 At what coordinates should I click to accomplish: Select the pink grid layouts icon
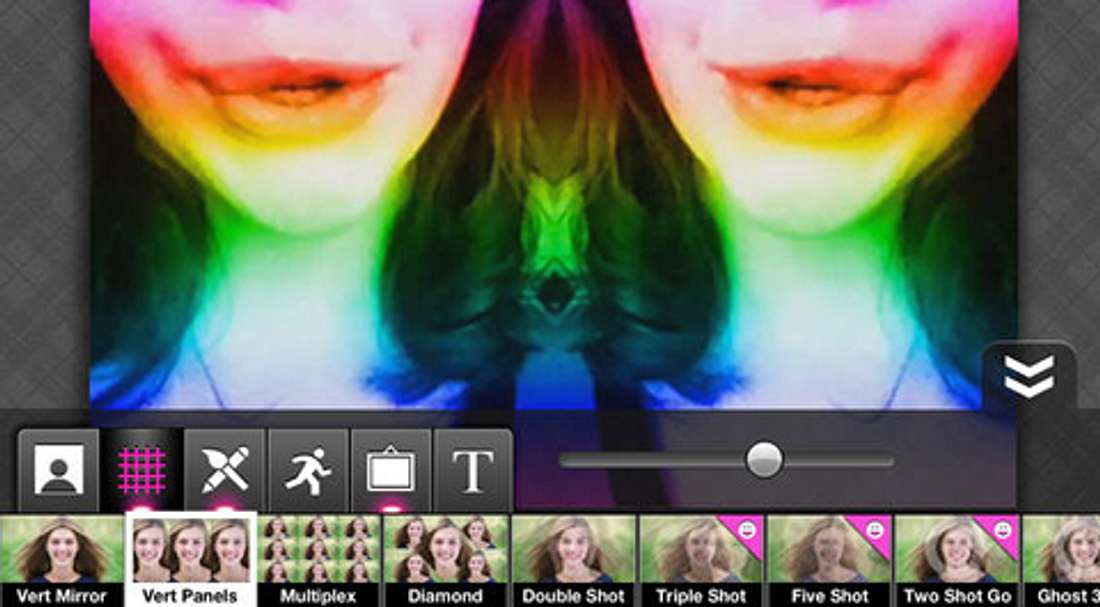click(141, 470)
